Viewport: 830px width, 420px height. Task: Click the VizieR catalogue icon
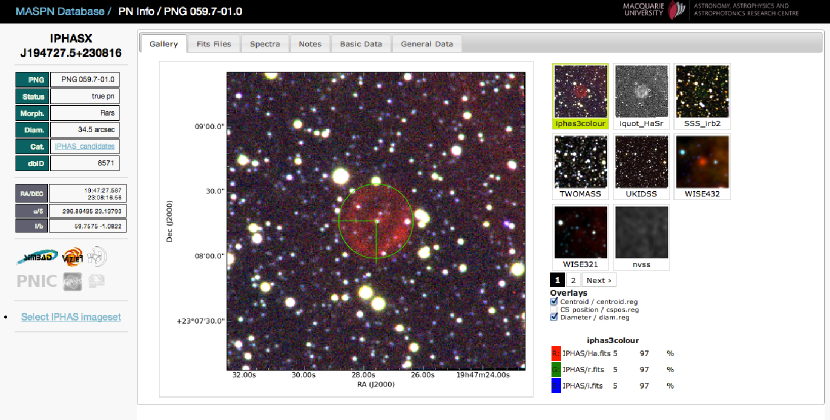(x=71, y=258)
